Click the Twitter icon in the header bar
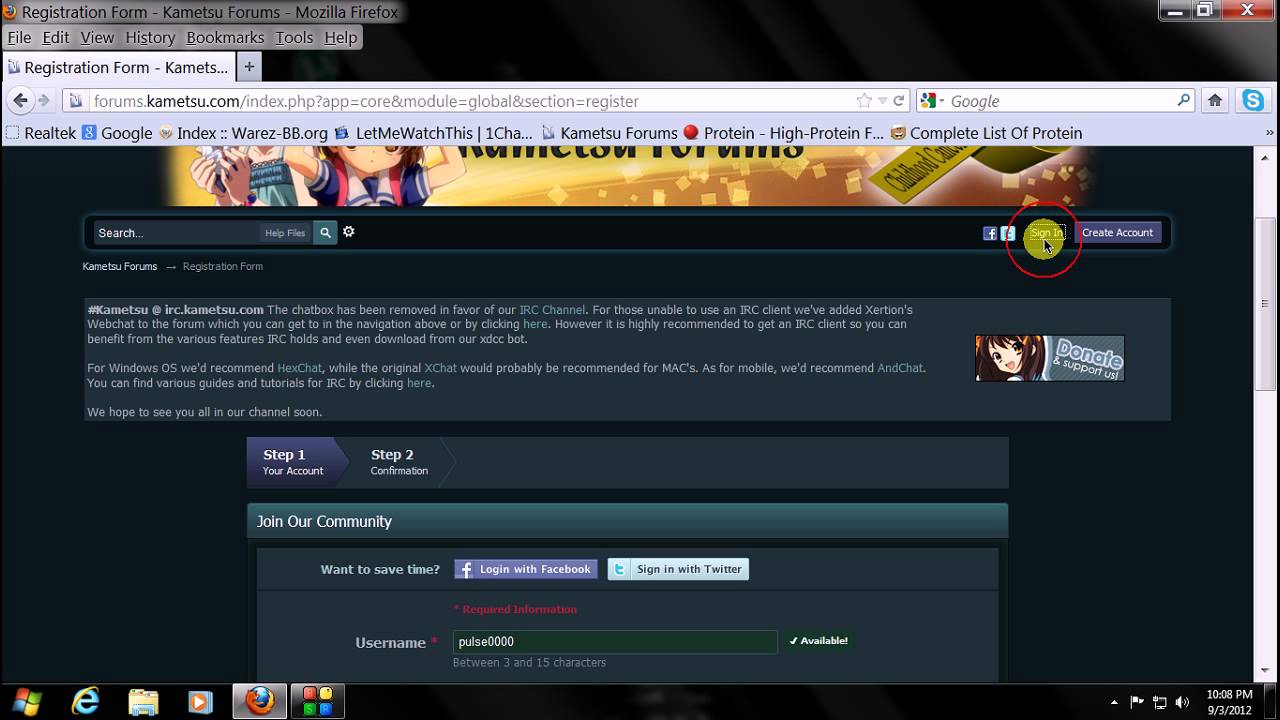This screenshot has width=1280, height=720. pyautogui.click(x=1008, y=233)
